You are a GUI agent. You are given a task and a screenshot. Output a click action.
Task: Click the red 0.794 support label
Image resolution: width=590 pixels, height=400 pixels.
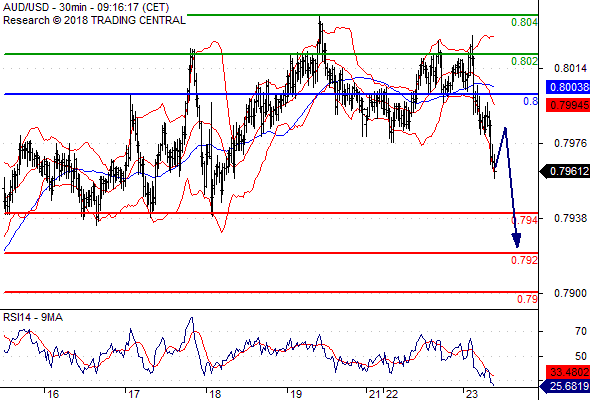(525, 220)
